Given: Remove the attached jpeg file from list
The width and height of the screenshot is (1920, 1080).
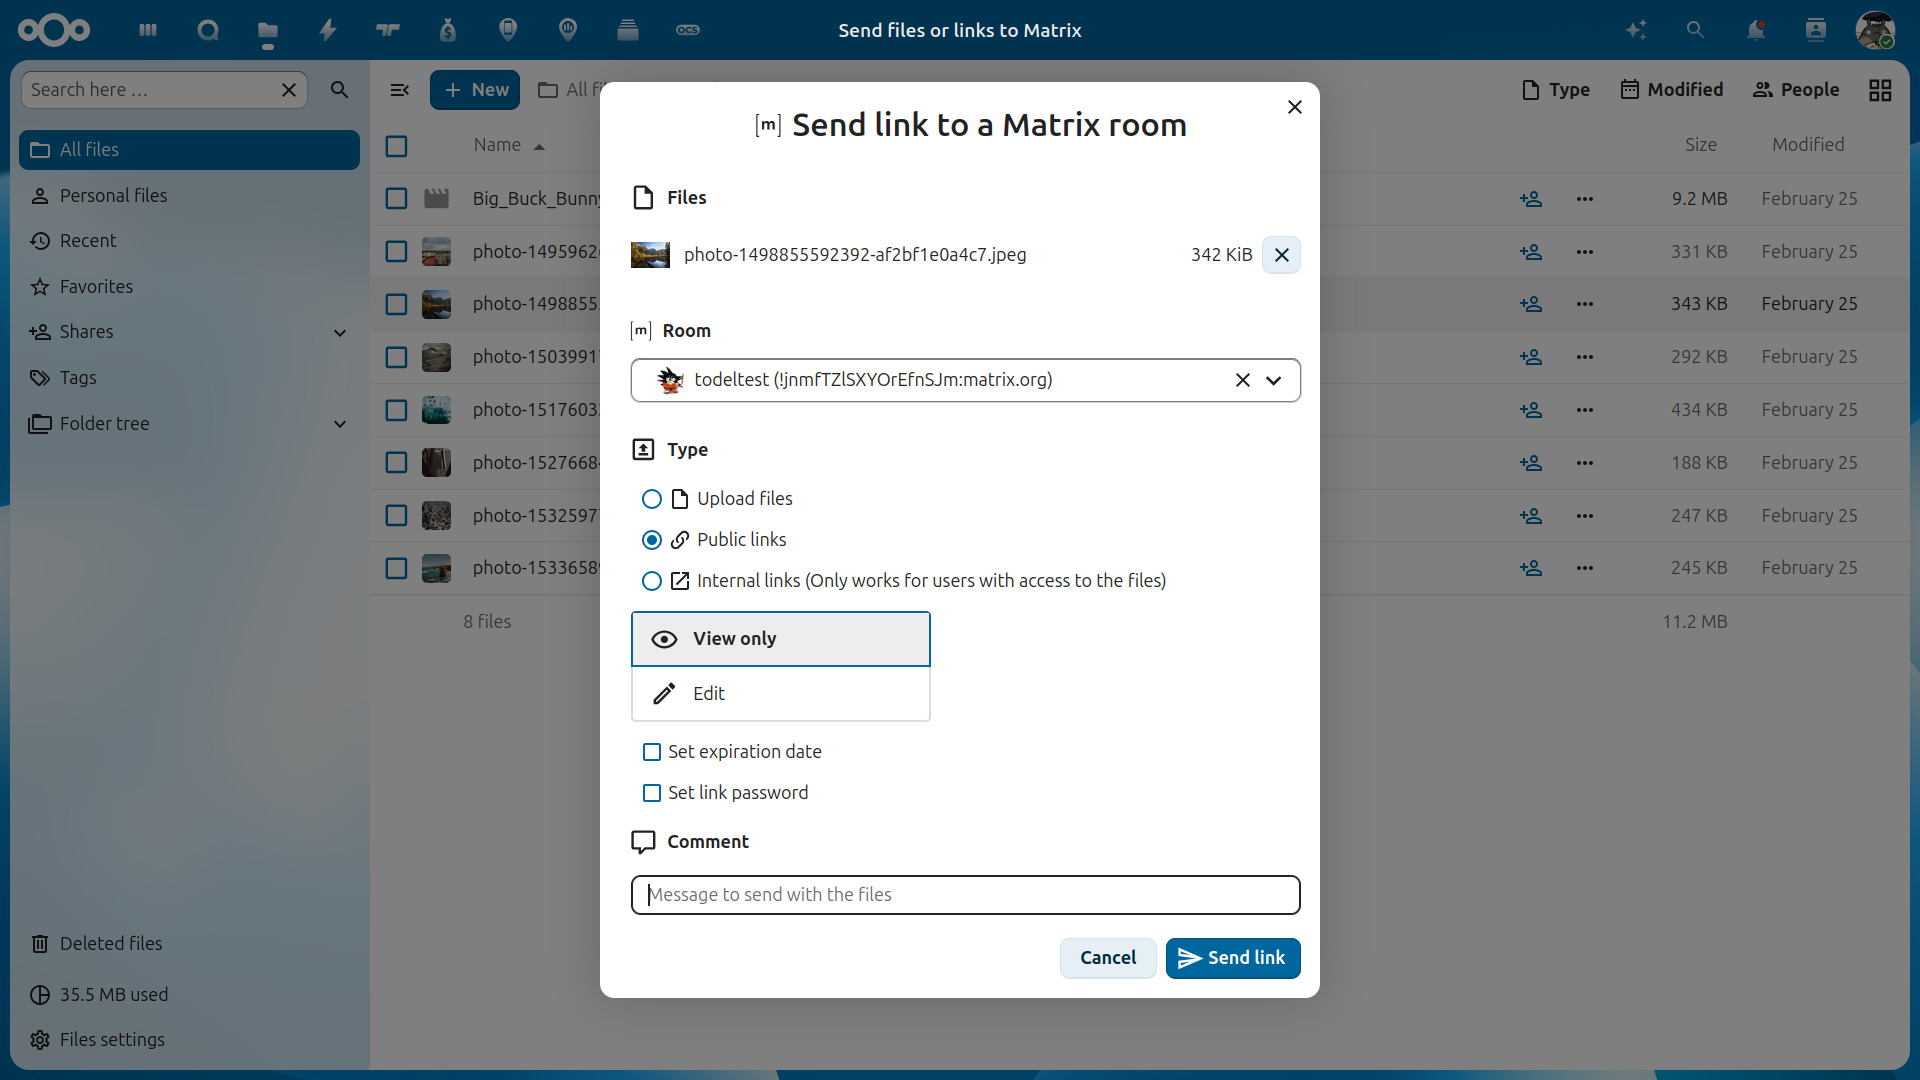Looking at the screenshot, I should click(x=1281, y=255).
